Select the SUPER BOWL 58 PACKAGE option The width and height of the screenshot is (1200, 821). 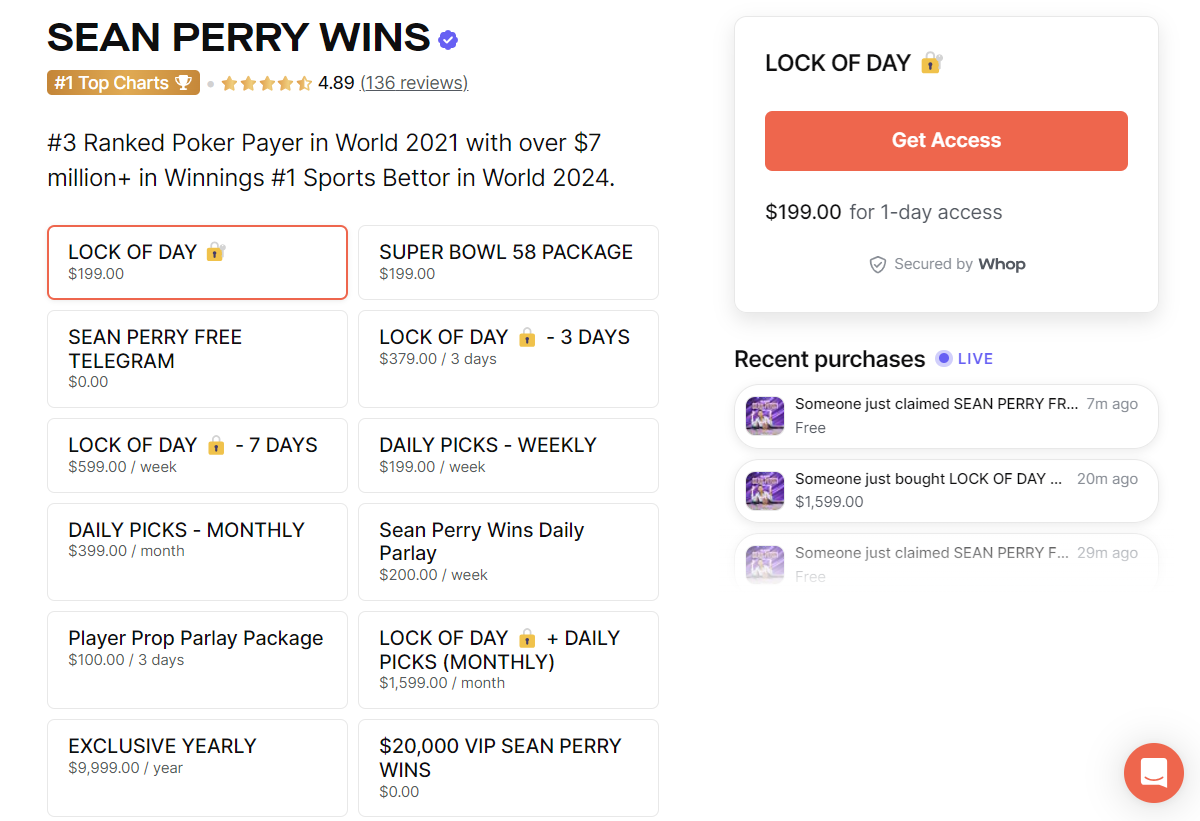coord(508,262)
